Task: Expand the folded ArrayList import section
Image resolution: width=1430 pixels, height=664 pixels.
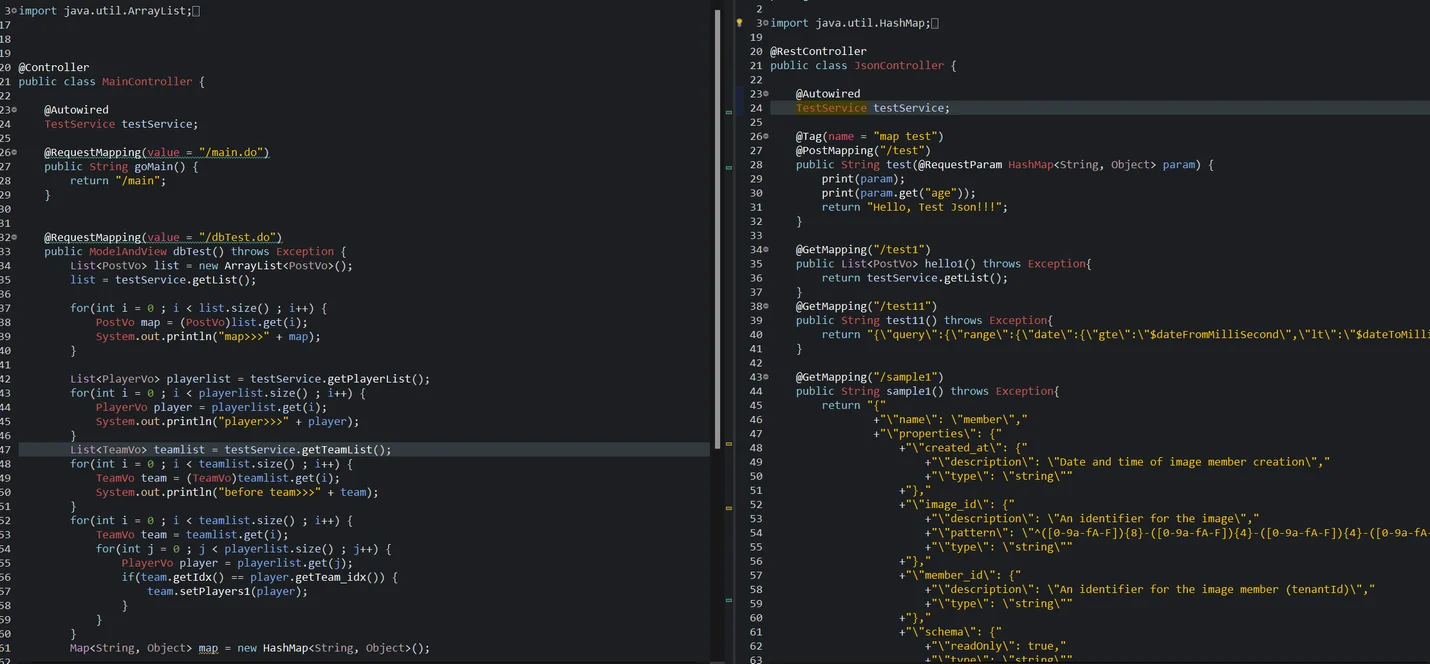Action: coord(13,11)
